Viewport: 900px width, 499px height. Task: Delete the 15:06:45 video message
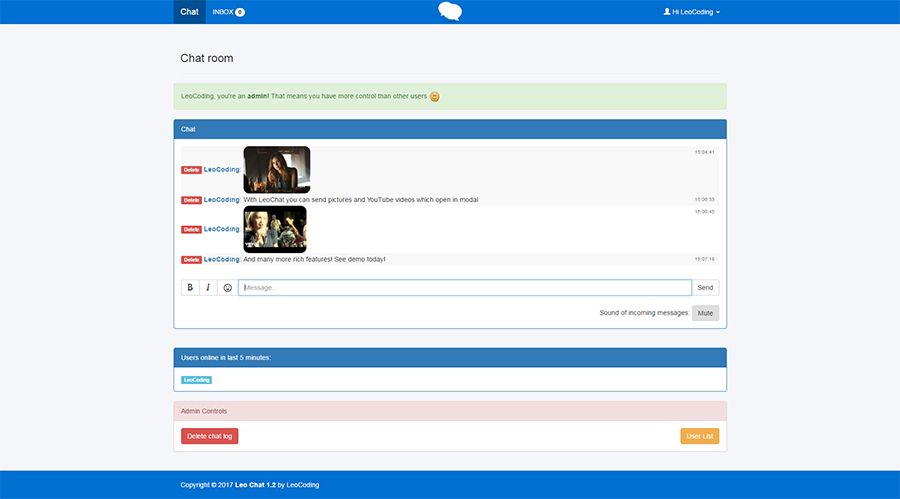[x=191, y=230]
